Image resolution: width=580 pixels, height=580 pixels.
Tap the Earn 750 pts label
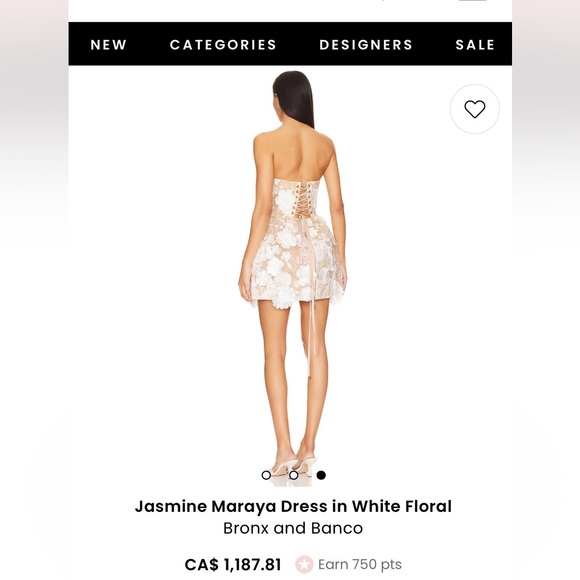coord(360,564)
